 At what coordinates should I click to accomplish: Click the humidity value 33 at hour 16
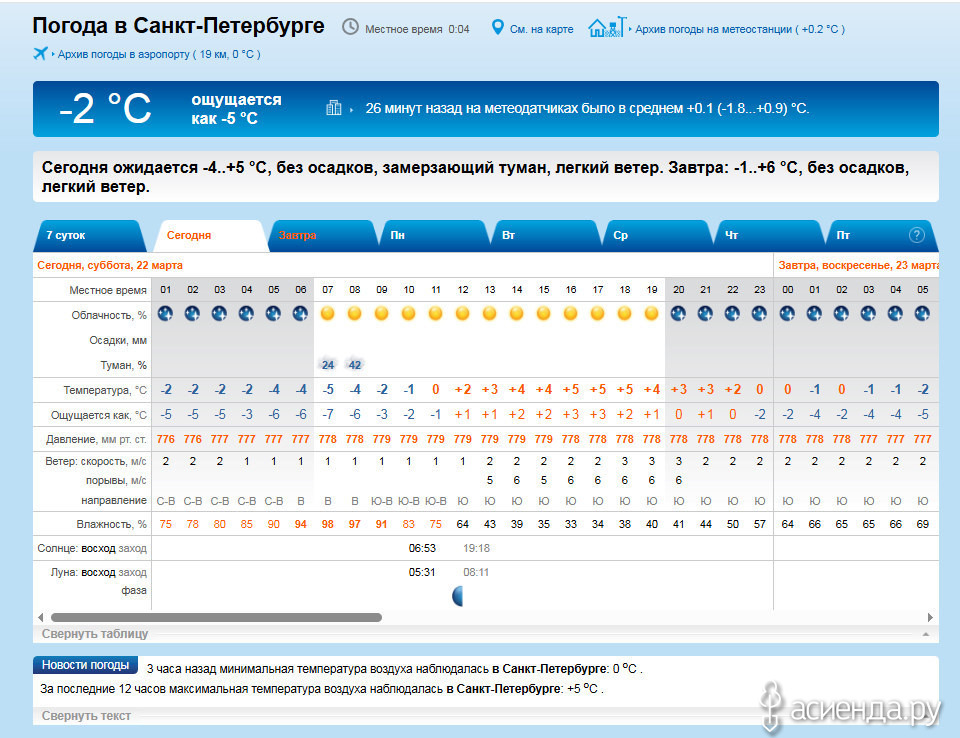click(x=571, y=524)
